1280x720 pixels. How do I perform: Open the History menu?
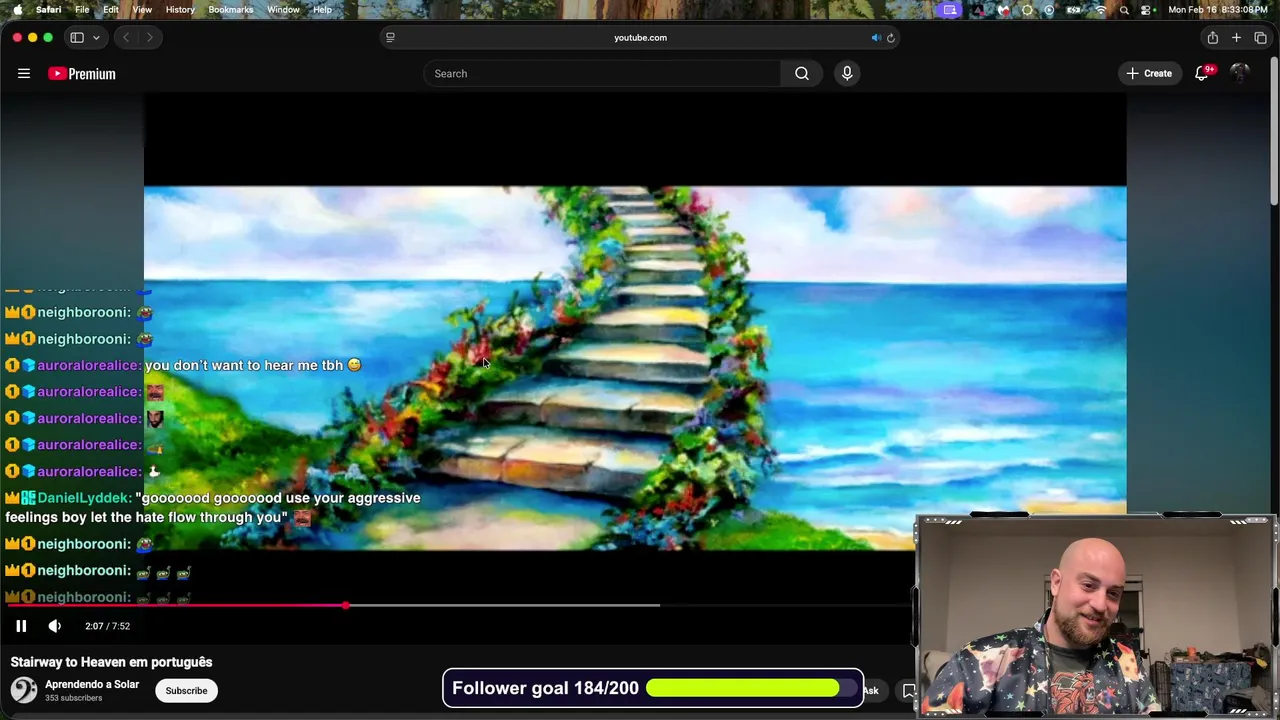180,10
